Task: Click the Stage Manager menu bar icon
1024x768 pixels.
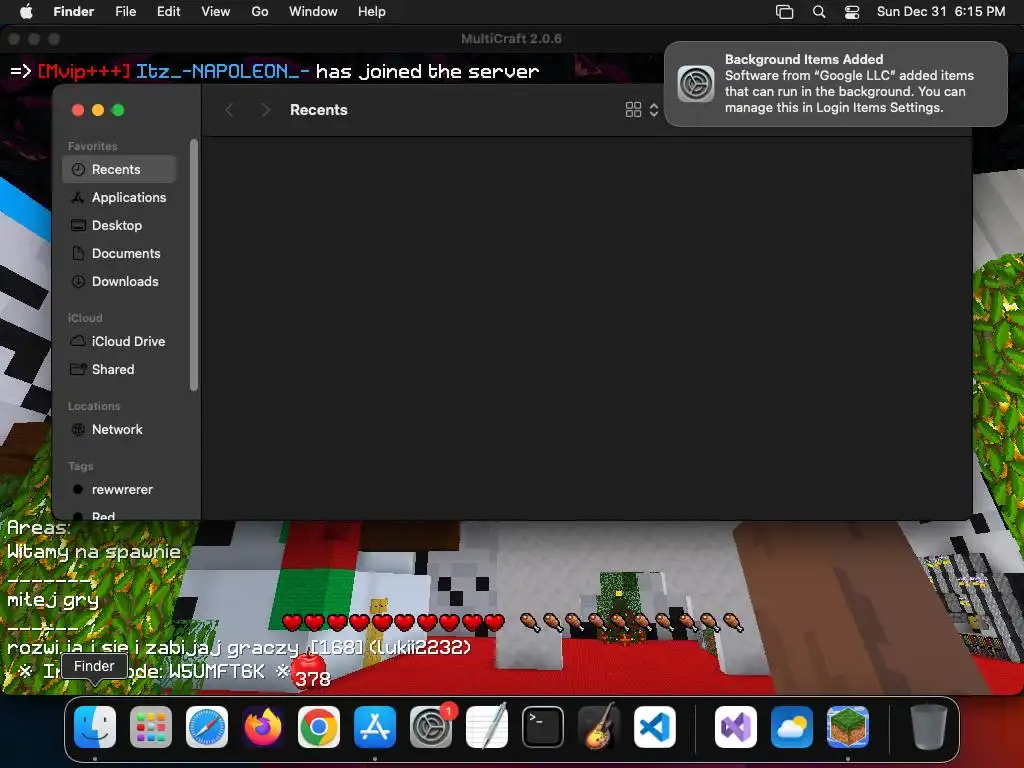Action: tap(784, 11)
